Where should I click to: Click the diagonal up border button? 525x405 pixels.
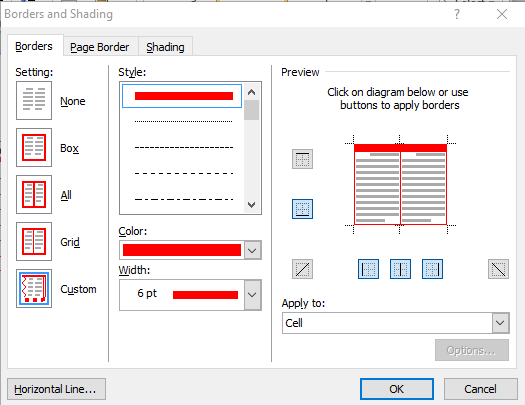click(302, 269)
